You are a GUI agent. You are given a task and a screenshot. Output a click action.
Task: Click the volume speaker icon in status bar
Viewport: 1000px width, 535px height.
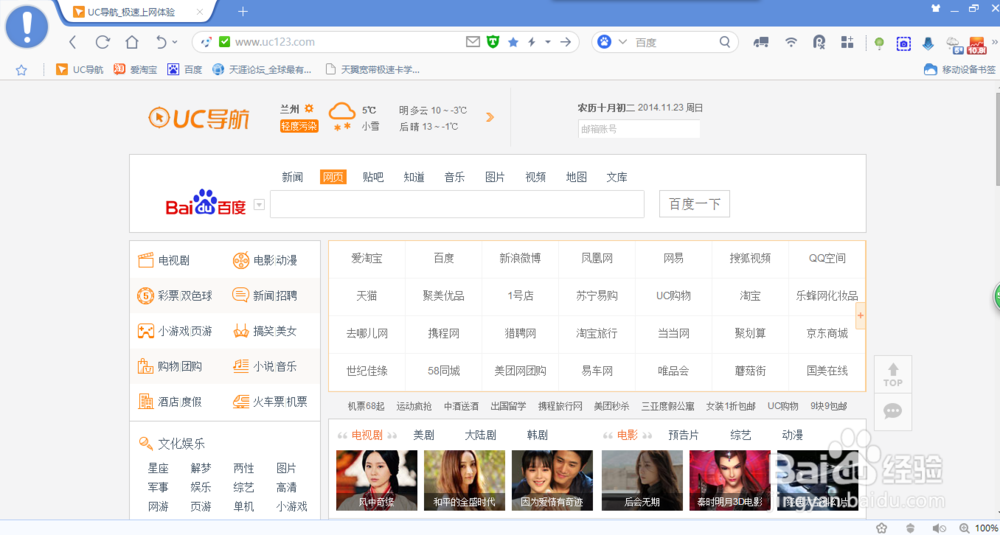click(x=939, y=528)
